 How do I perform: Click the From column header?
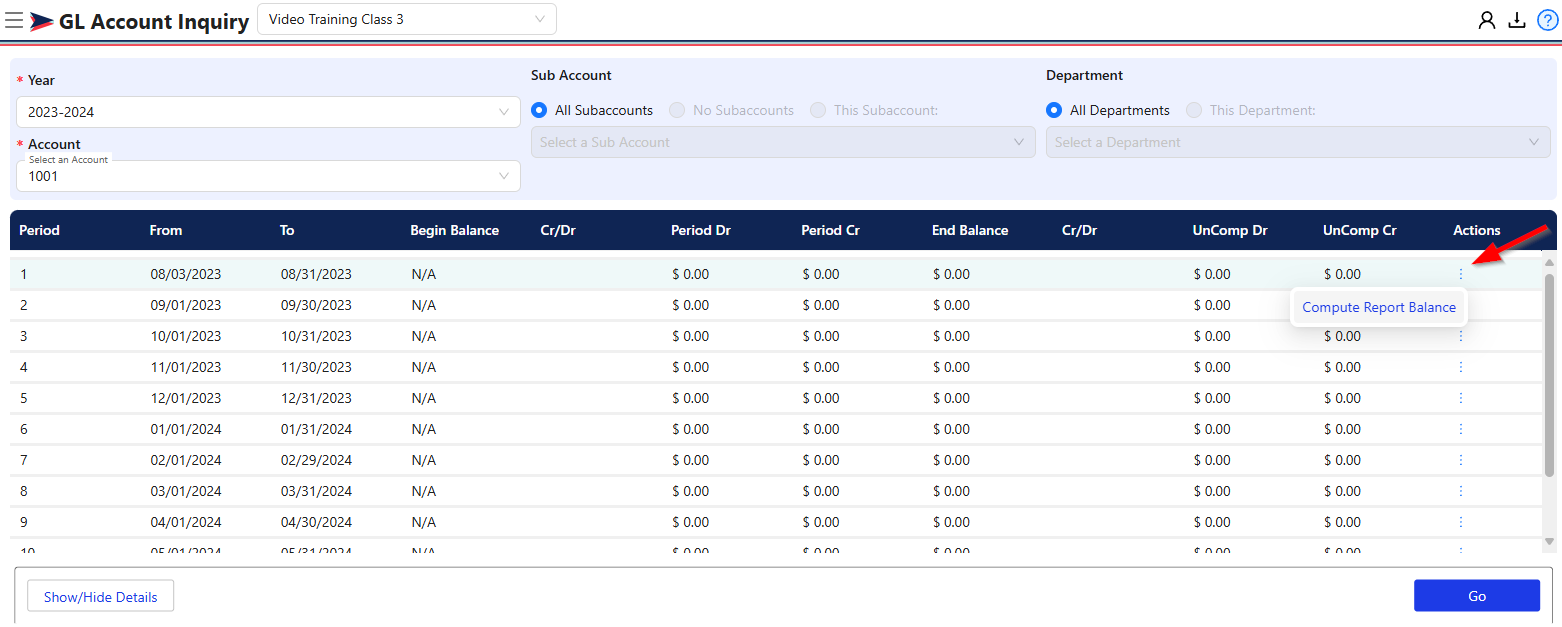point(166,230)
